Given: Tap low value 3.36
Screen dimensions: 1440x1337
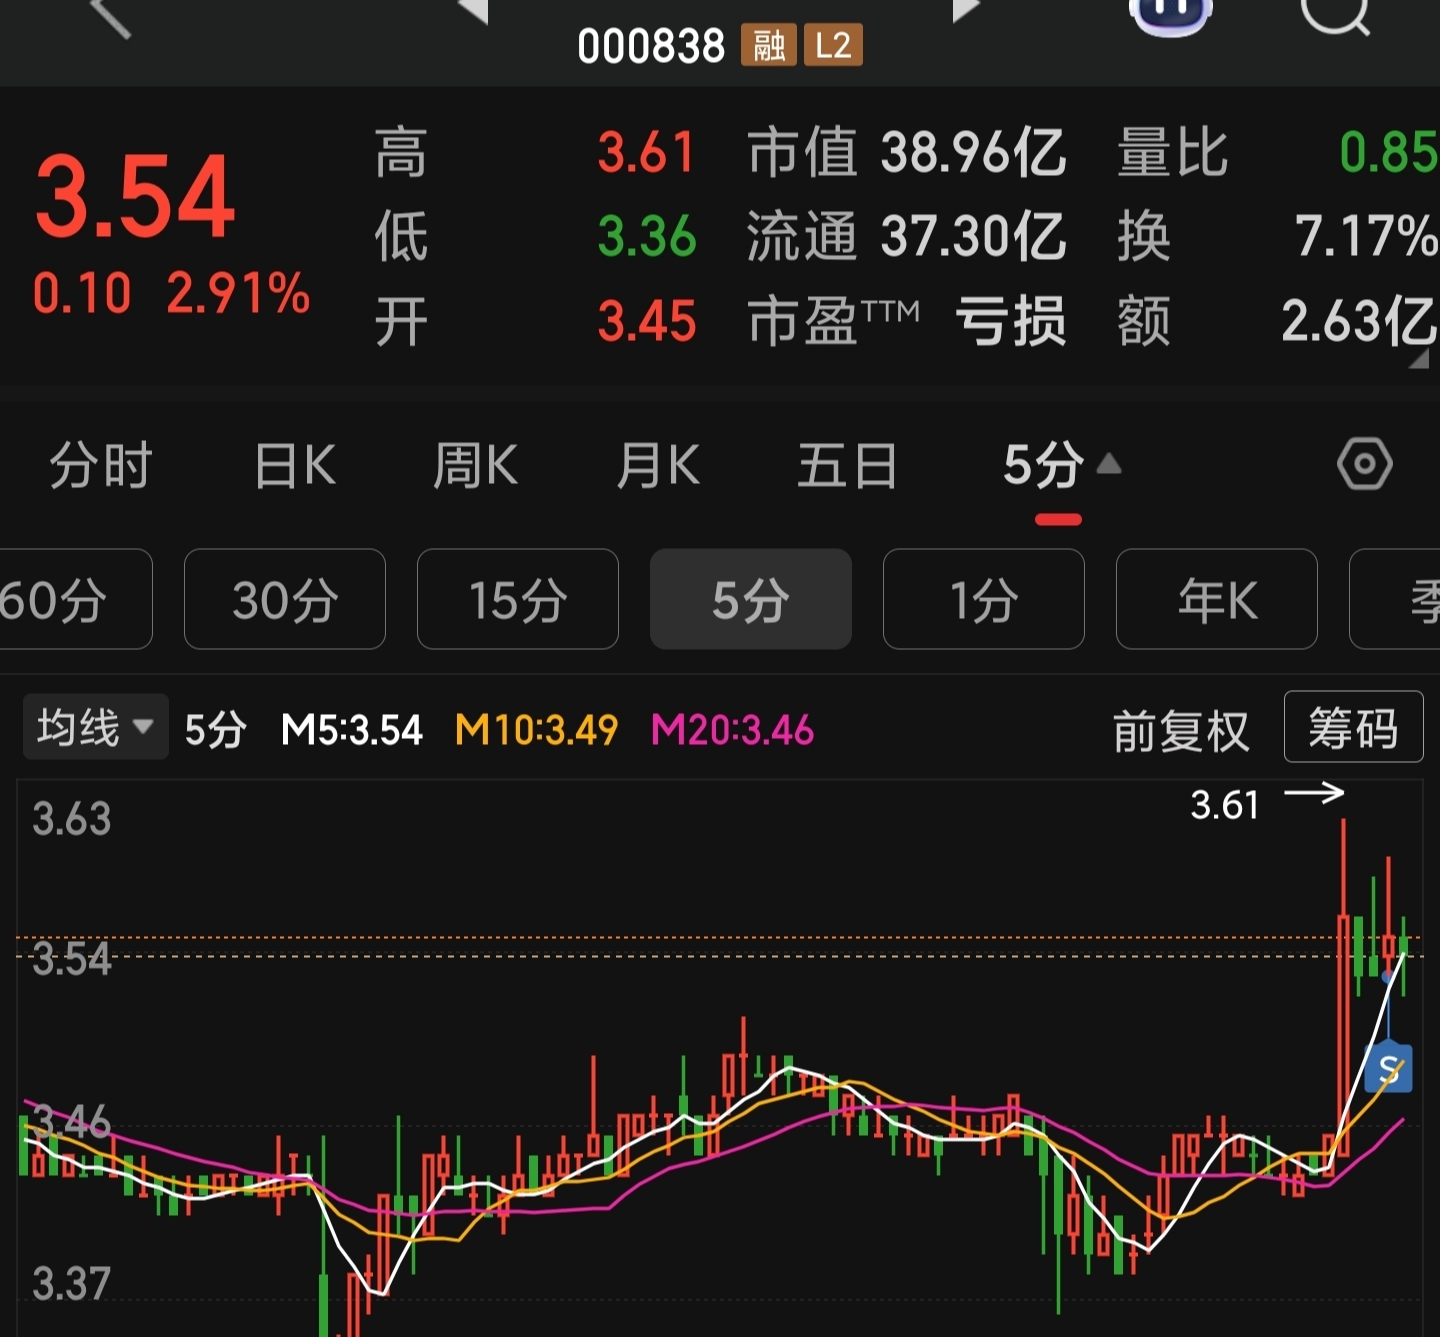Looking at the screenshot, I should (x=646, y=237).
